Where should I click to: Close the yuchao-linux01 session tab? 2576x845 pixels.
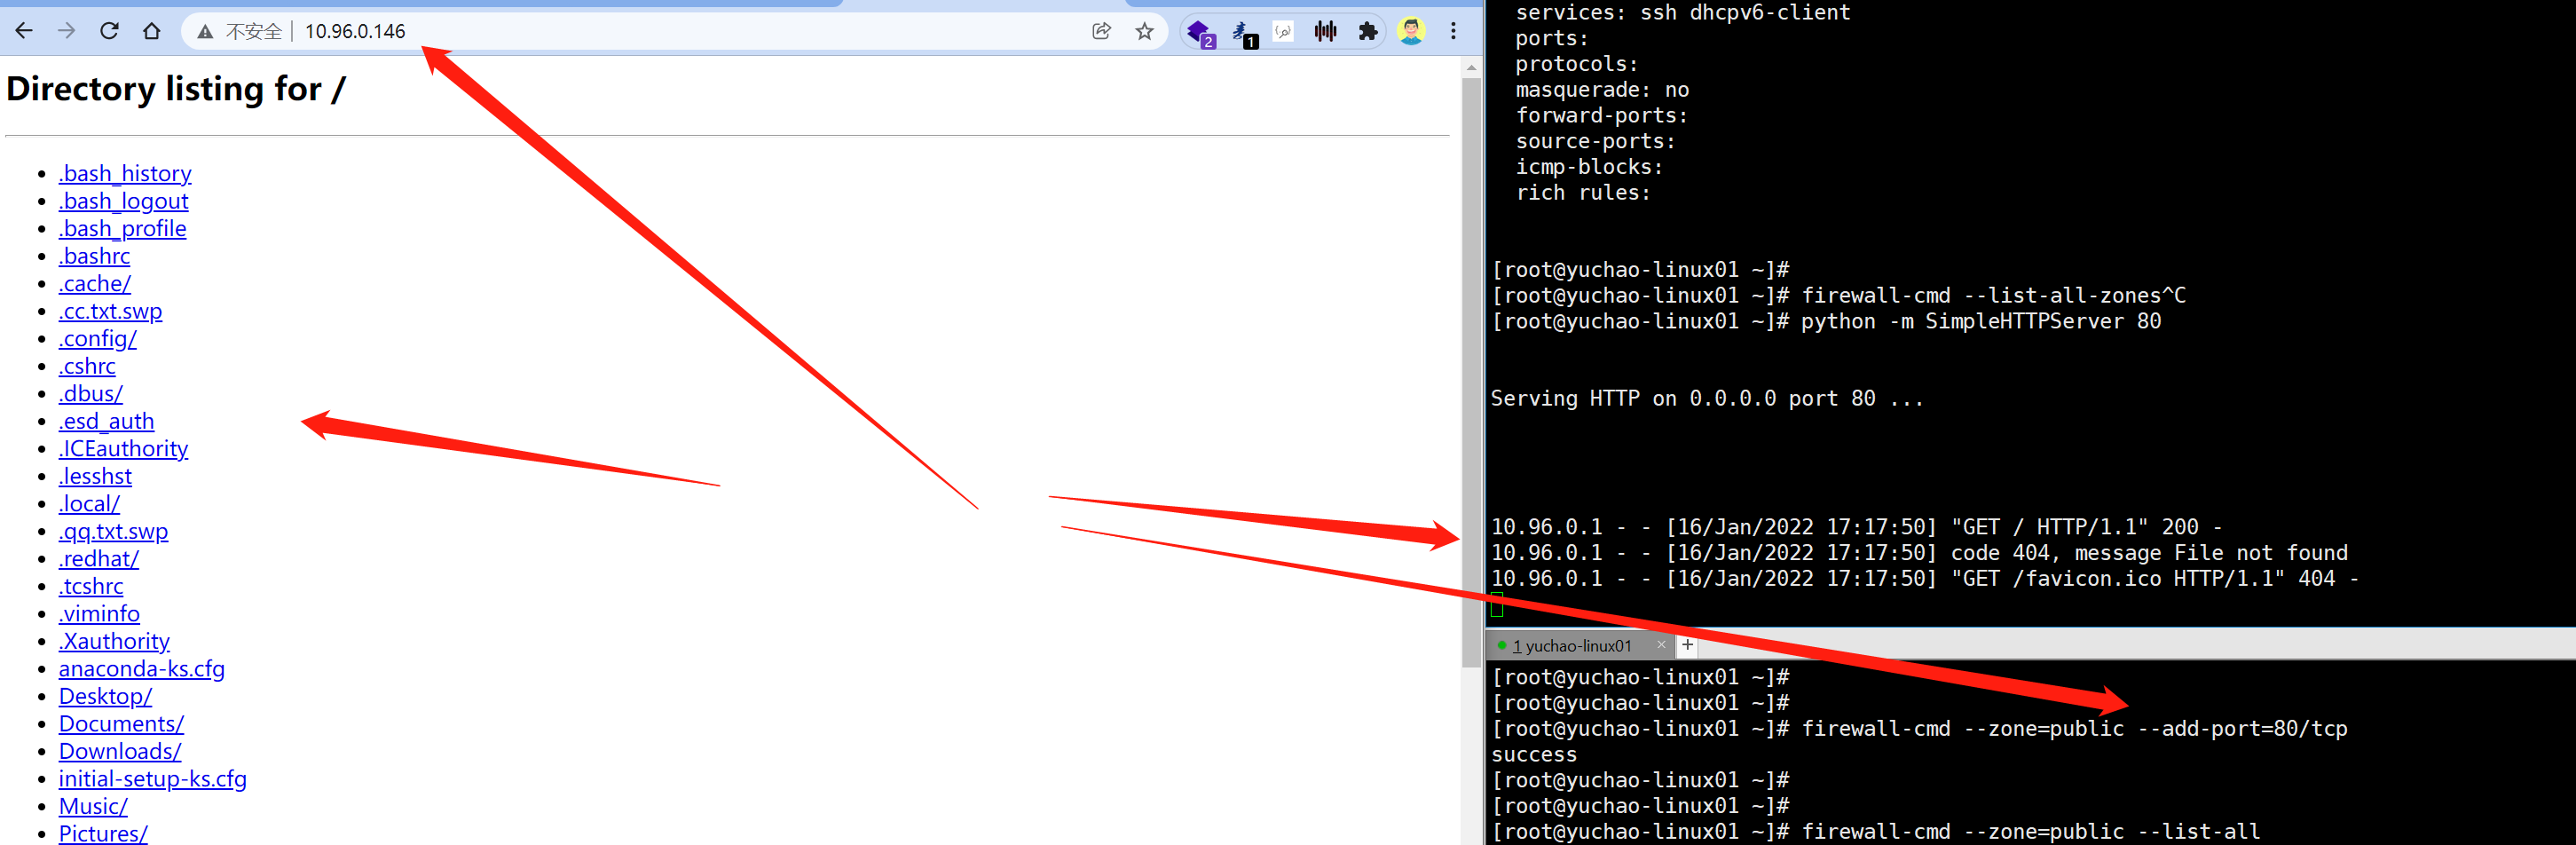pyautogui.click(x=1661, y=645)
